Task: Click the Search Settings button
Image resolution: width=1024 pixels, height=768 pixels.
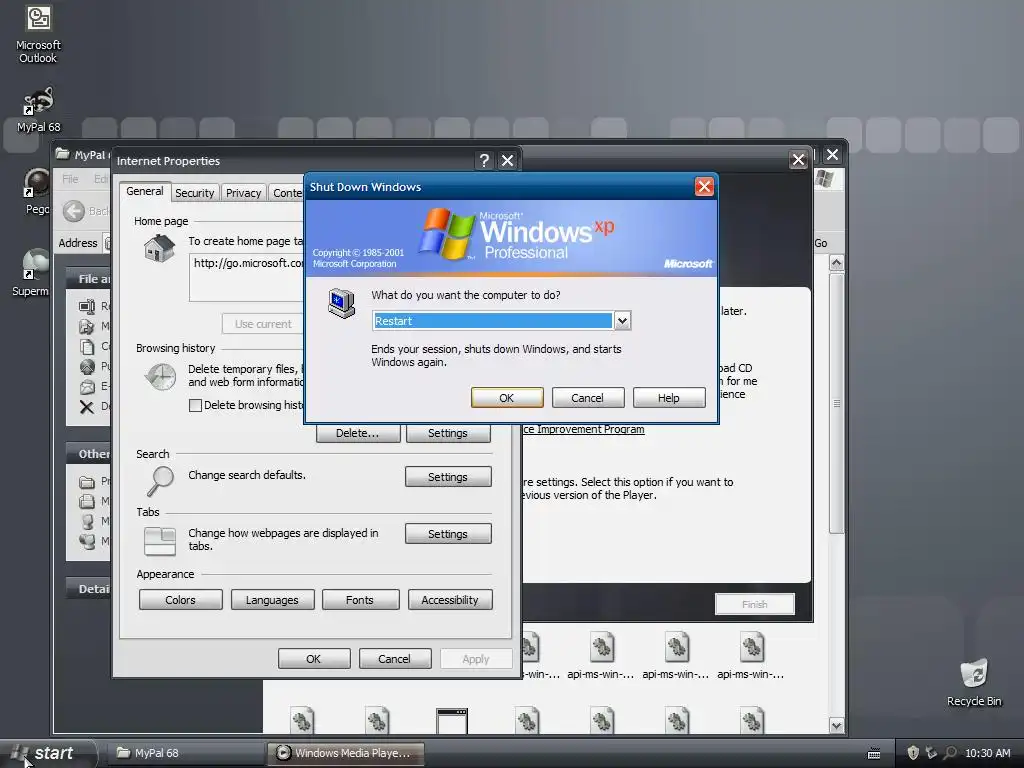Action: (448, 477)
